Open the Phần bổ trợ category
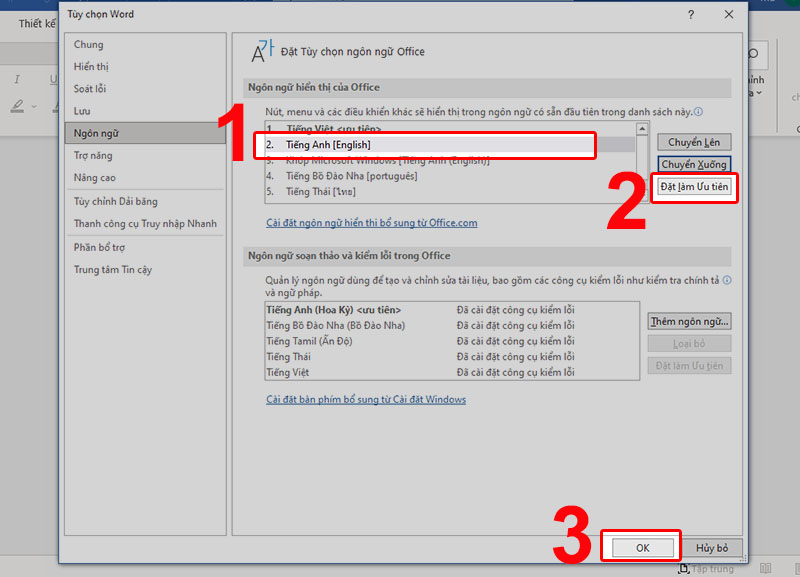800x577 pixels. coord(145,247)
